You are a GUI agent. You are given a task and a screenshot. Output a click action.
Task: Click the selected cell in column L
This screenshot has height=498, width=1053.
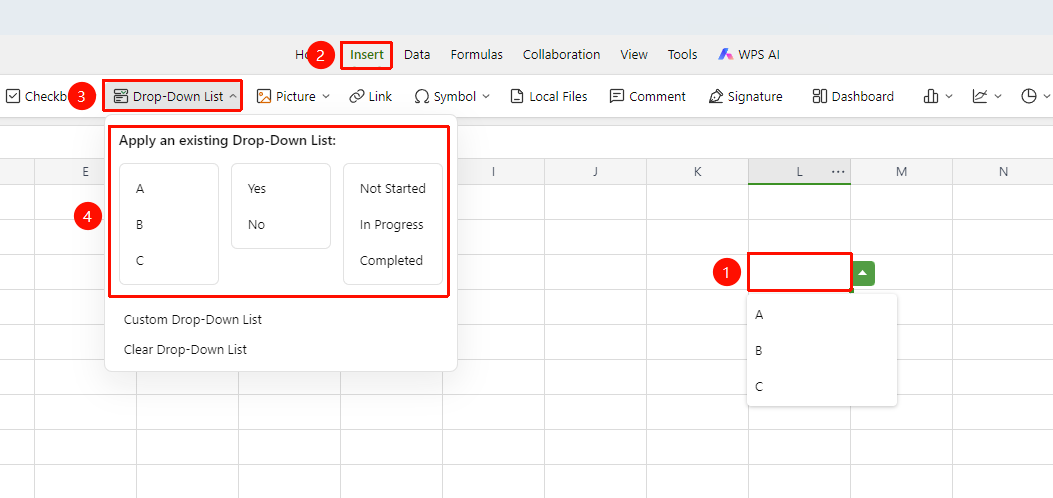click(x=799, y=272)
